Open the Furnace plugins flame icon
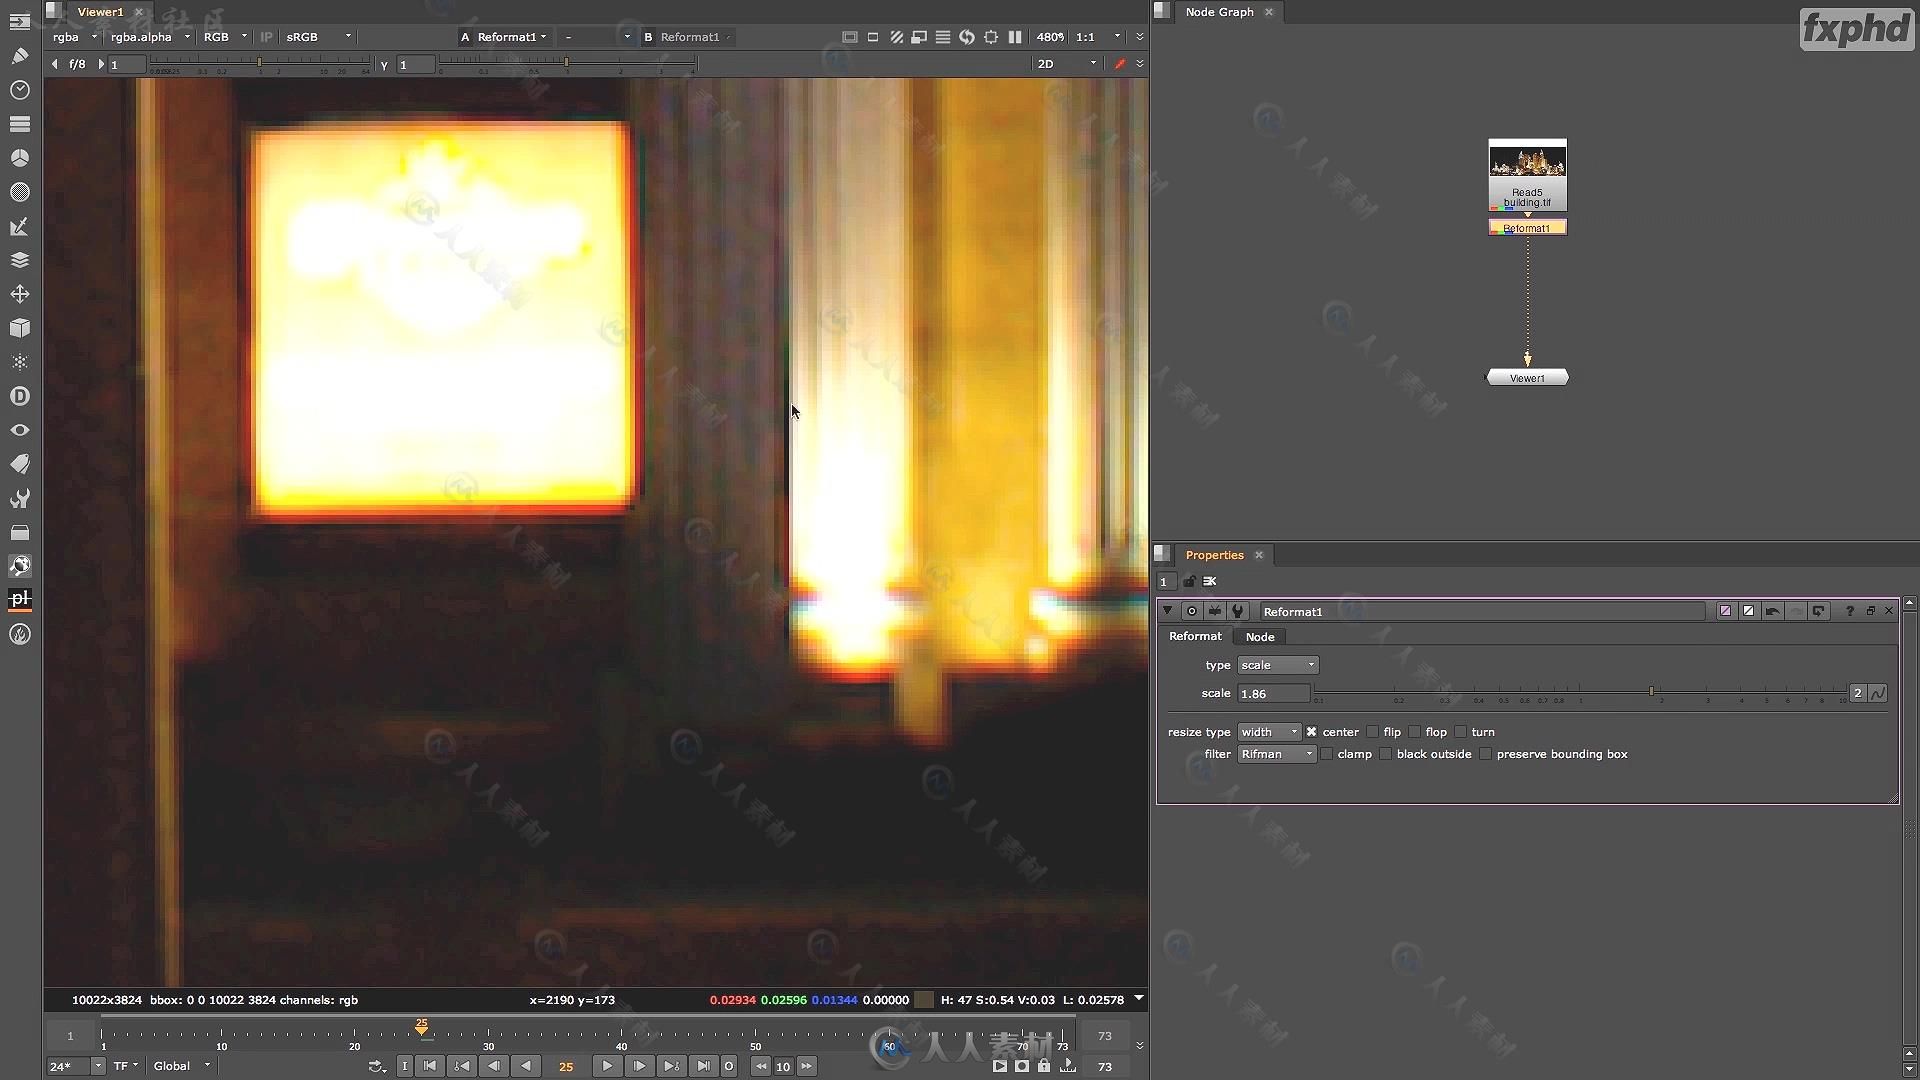 (19, 634)
